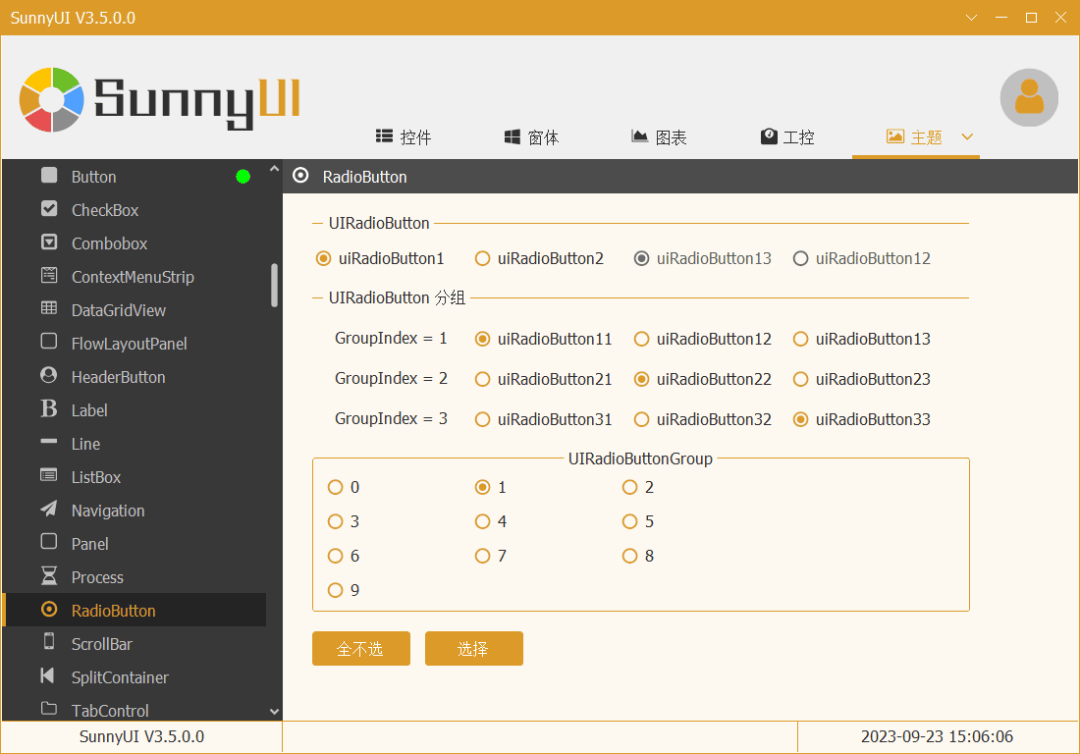Click the sidebar scroll-down chevron
The width and height of the screenshot is (1080, 754).
[275, 711]
